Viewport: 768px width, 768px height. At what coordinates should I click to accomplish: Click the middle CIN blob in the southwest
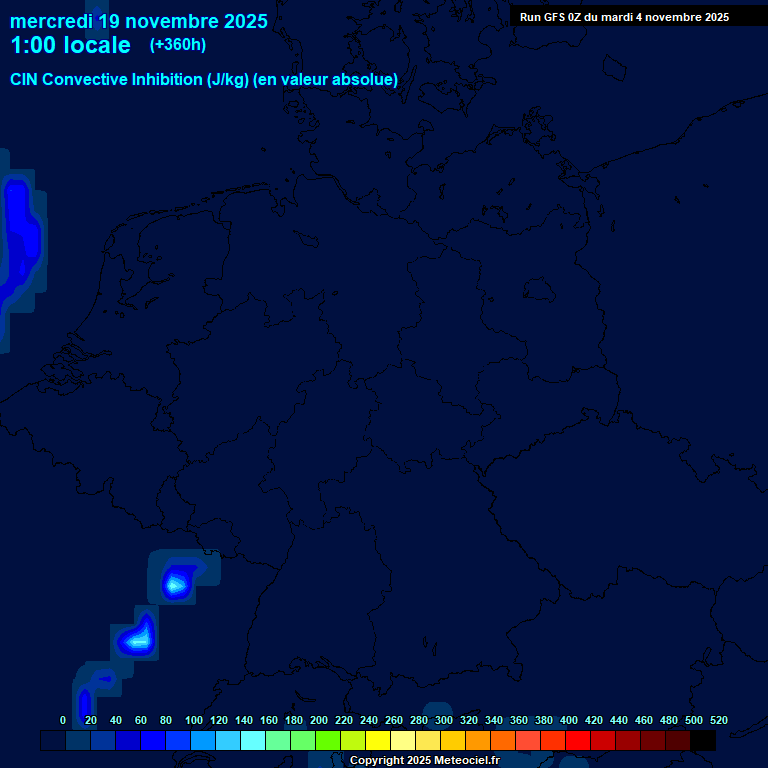pos(138,637)
